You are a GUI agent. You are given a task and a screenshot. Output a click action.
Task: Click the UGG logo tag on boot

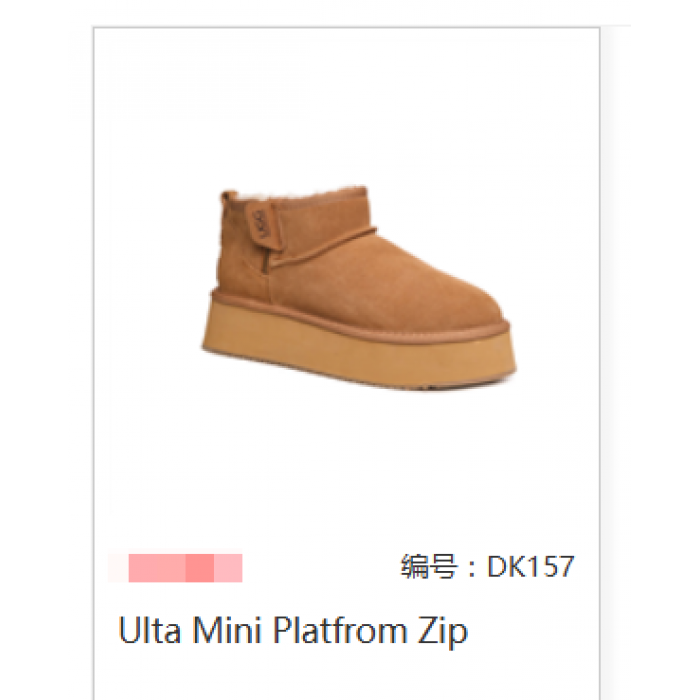click(260, 225)
